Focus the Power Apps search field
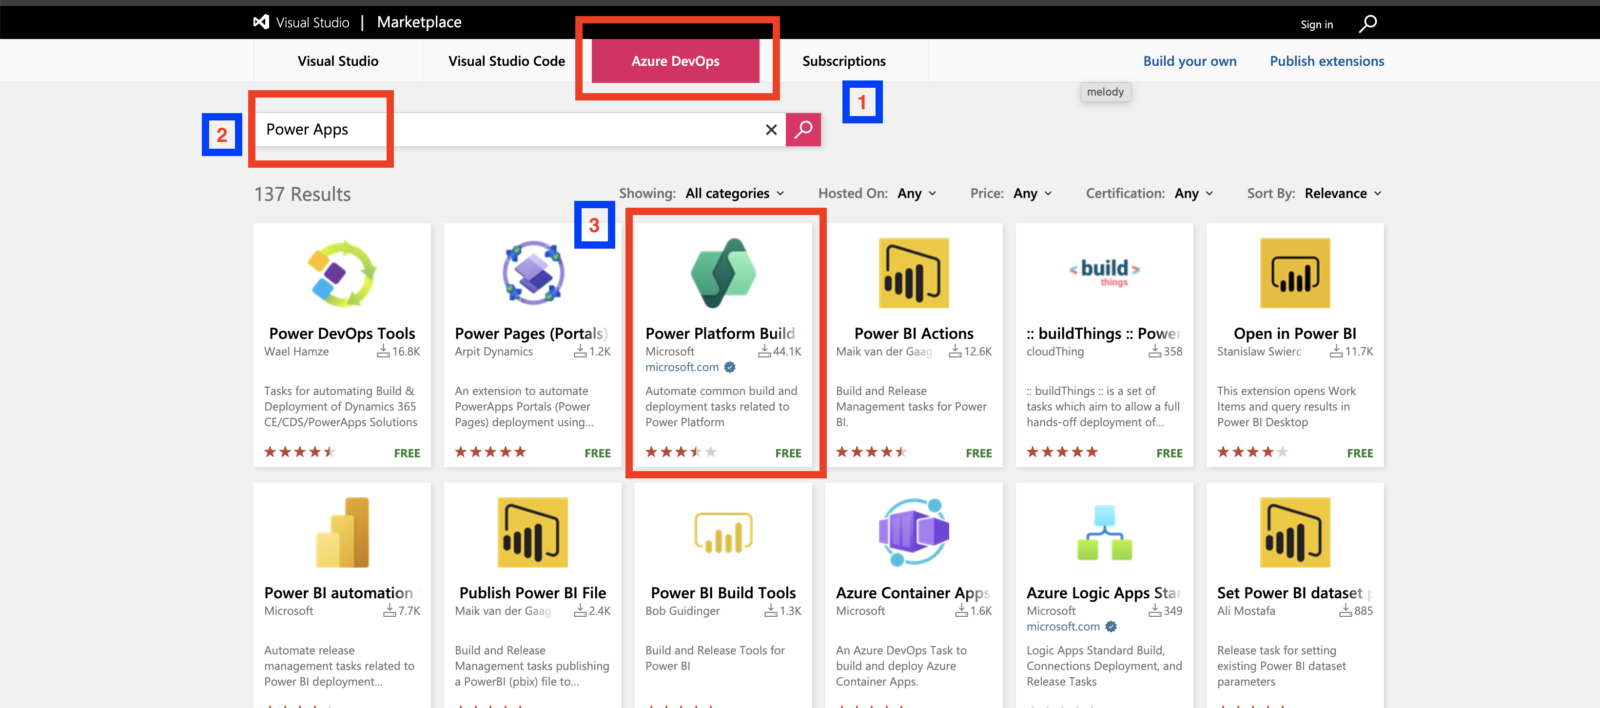This screenshot has width=1600, height=708. [510, 129]
